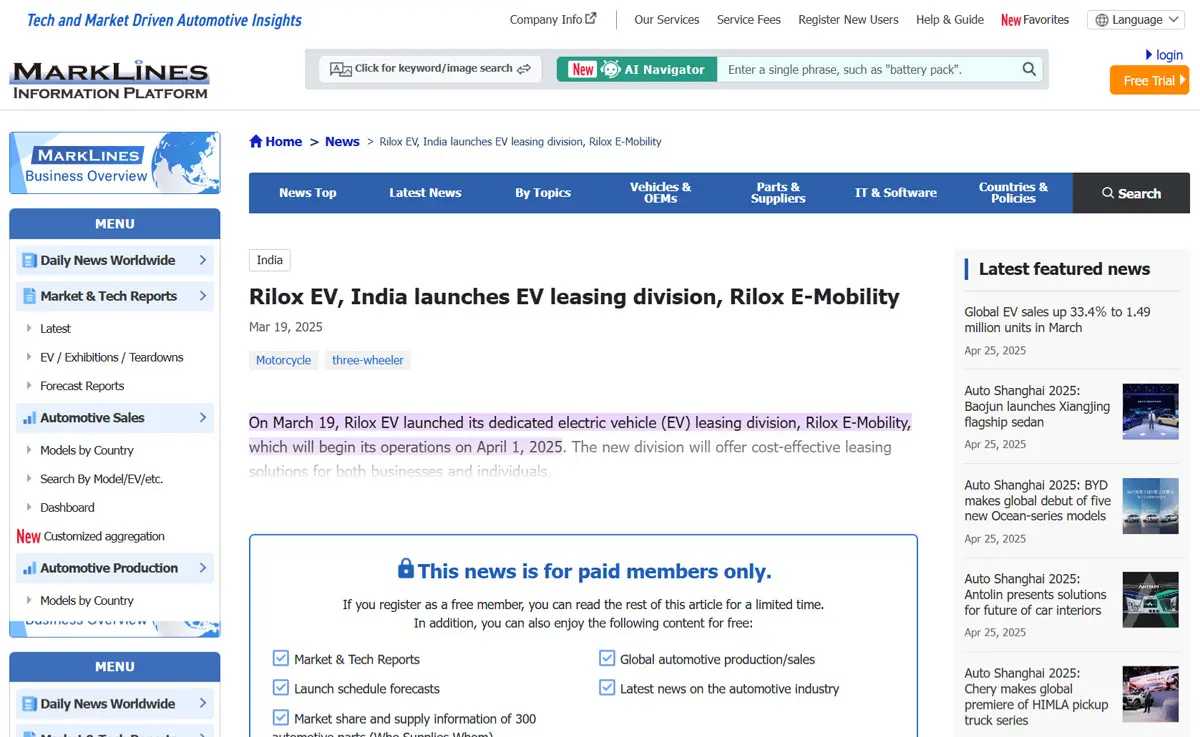Click inside the AI Navigator search field
1200x737 pixels.
(x=868, y=69)
